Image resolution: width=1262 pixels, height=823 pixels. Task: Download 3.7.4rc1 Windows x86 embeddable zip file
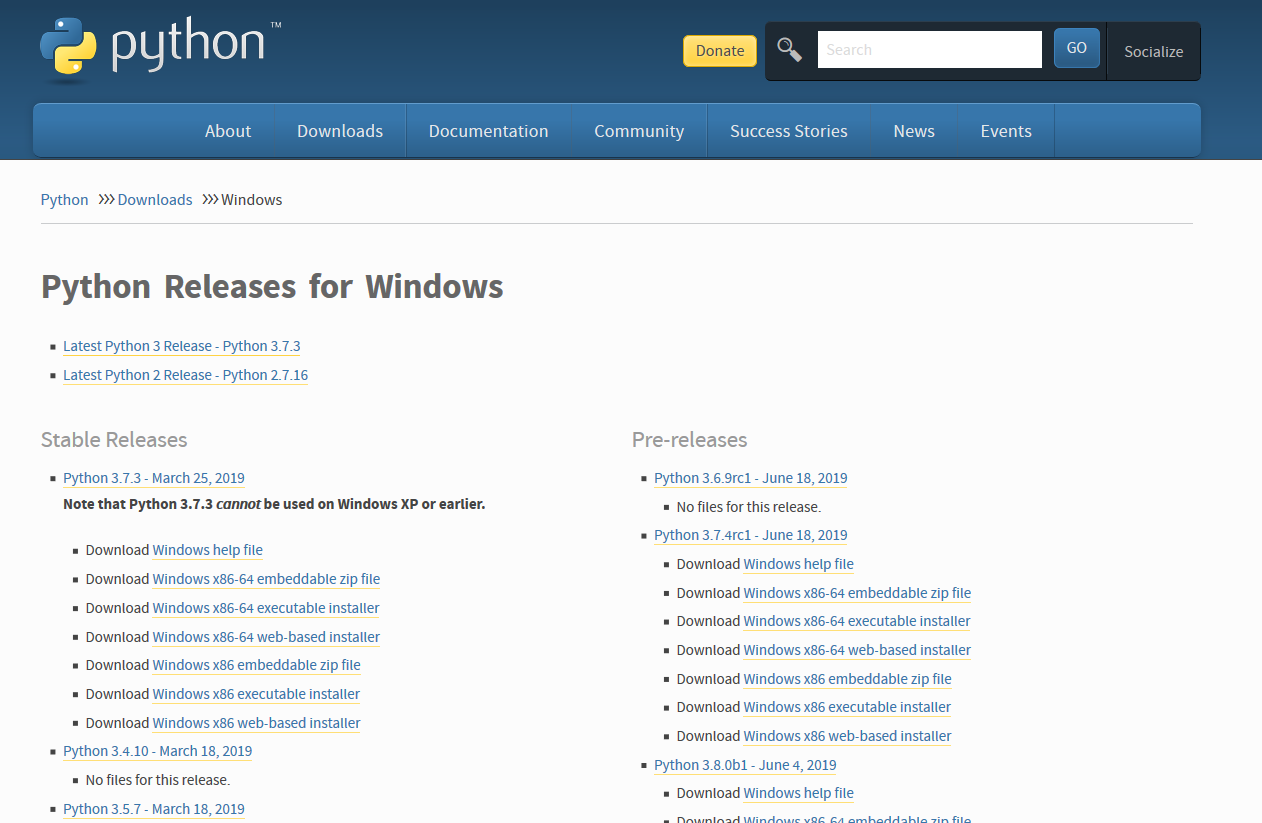848,679
